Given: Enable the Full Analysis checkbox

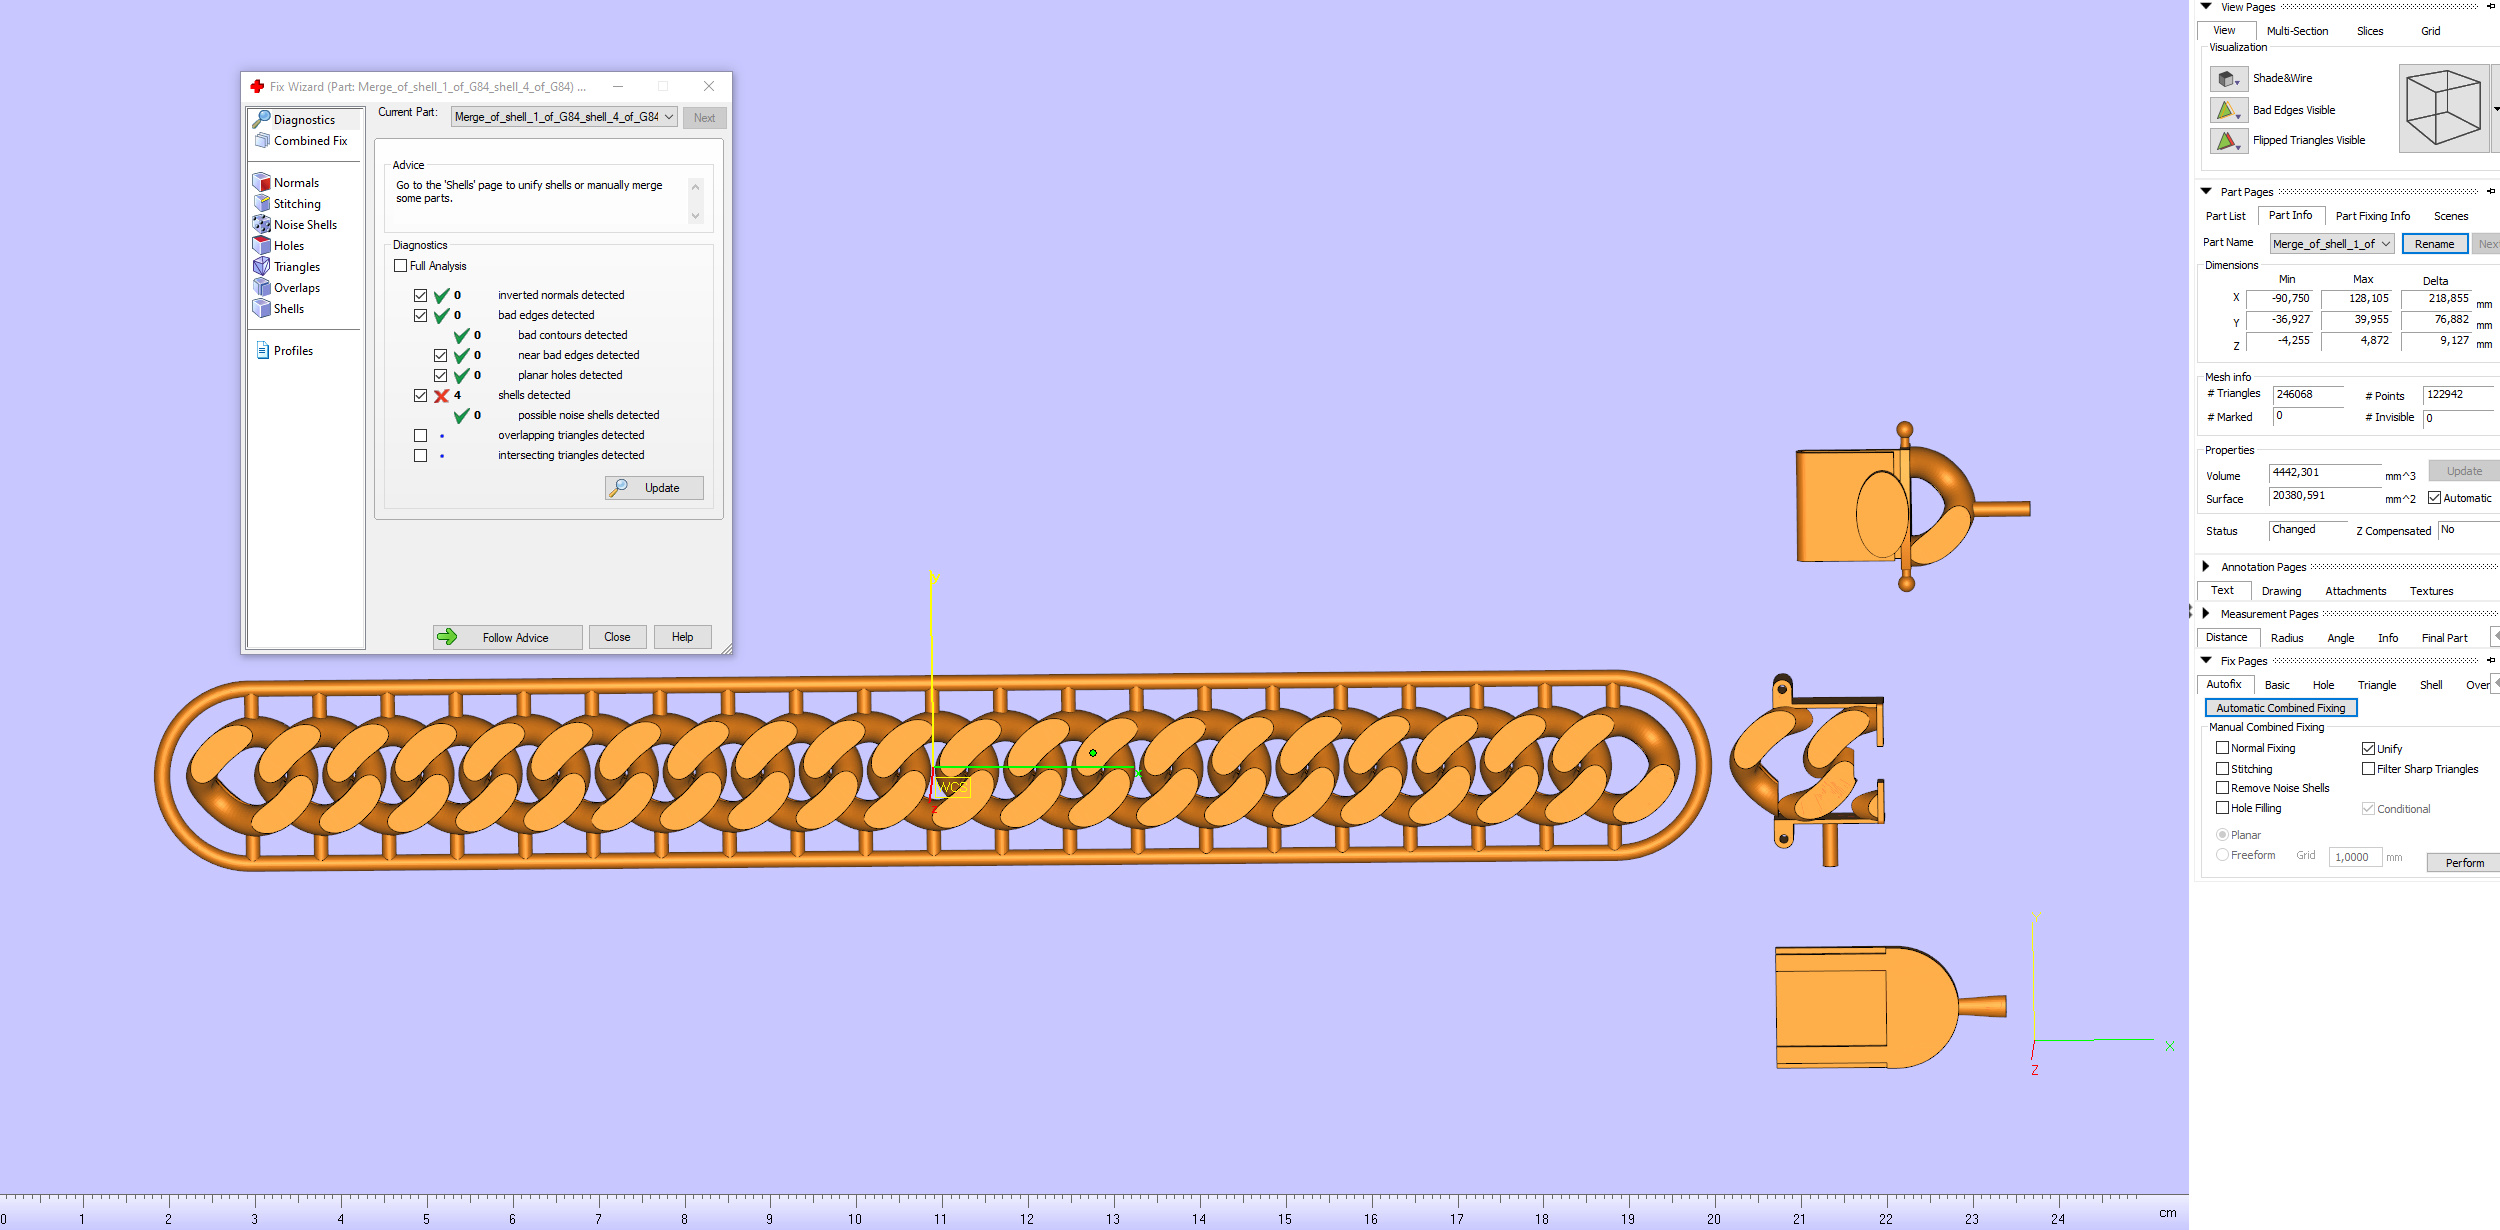Looking at the screenshot, I should (x=400, y=266).
